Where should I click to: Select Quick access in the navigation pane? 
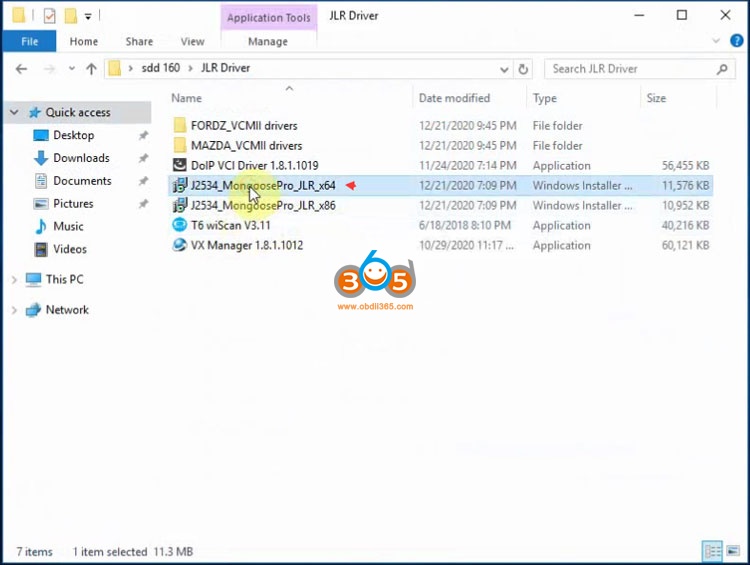pos(78,112)
